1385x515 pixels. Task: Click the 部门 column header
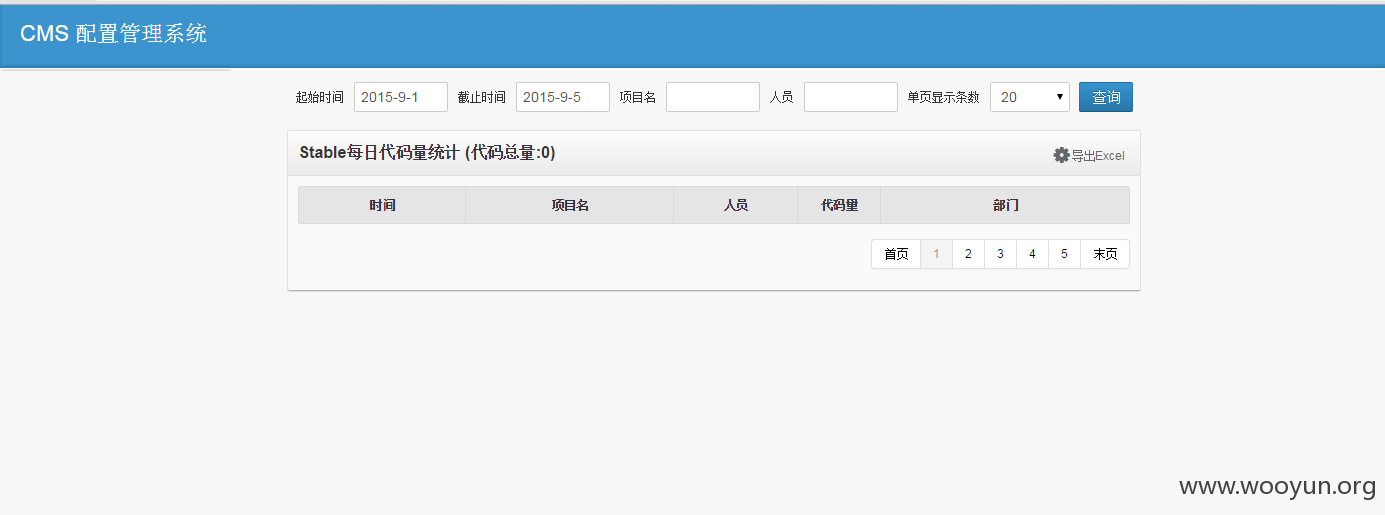point(1005,205)
